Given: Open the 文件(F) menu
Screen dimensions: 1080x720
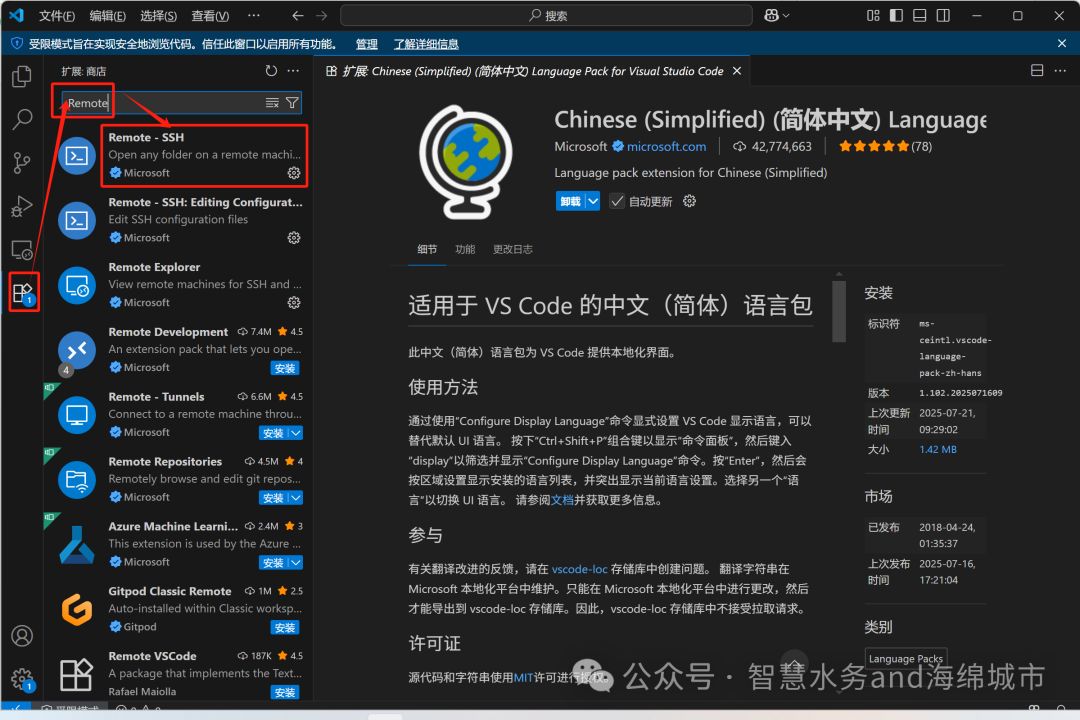Looking at the screenshot, I should [x=56, y=15].
